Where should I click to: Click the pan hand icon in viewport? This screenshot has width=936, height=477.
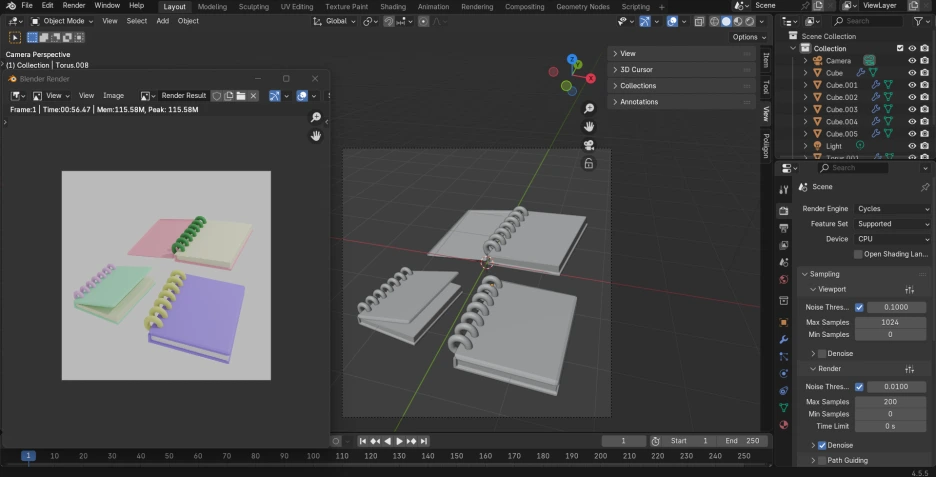click(x=589, y=126)
